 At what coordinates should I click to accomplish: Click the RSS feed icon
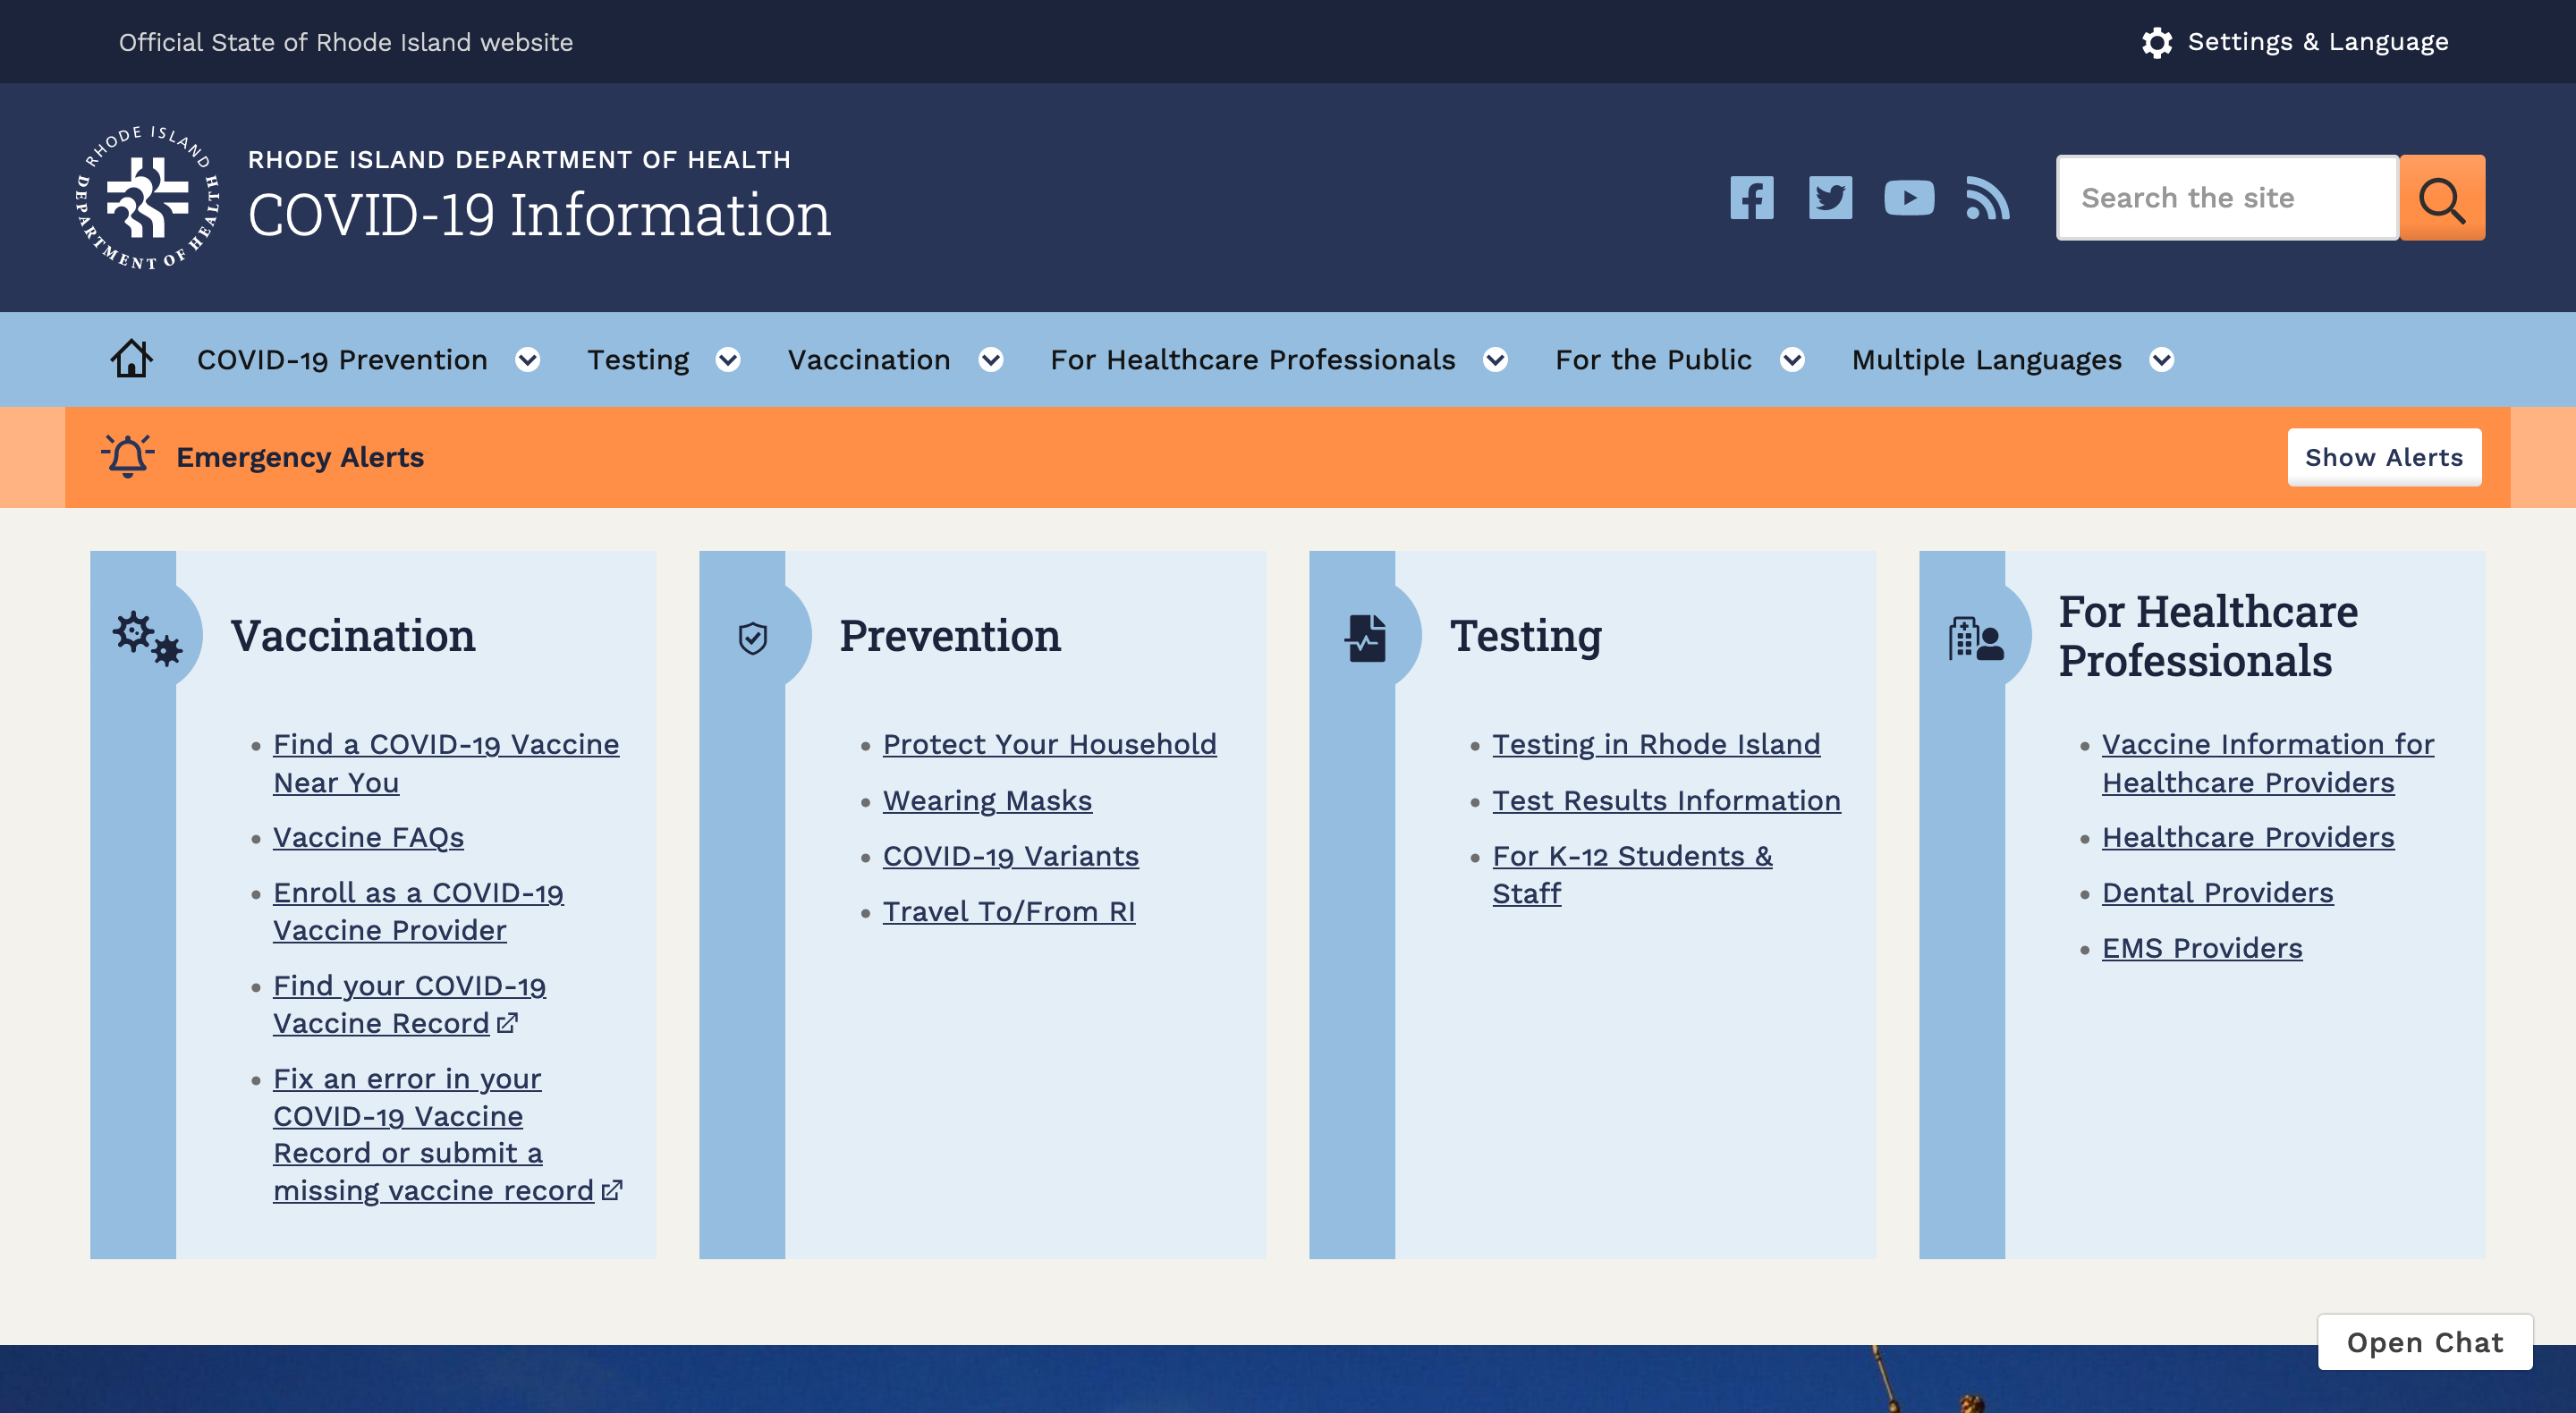pos(1987,198)
